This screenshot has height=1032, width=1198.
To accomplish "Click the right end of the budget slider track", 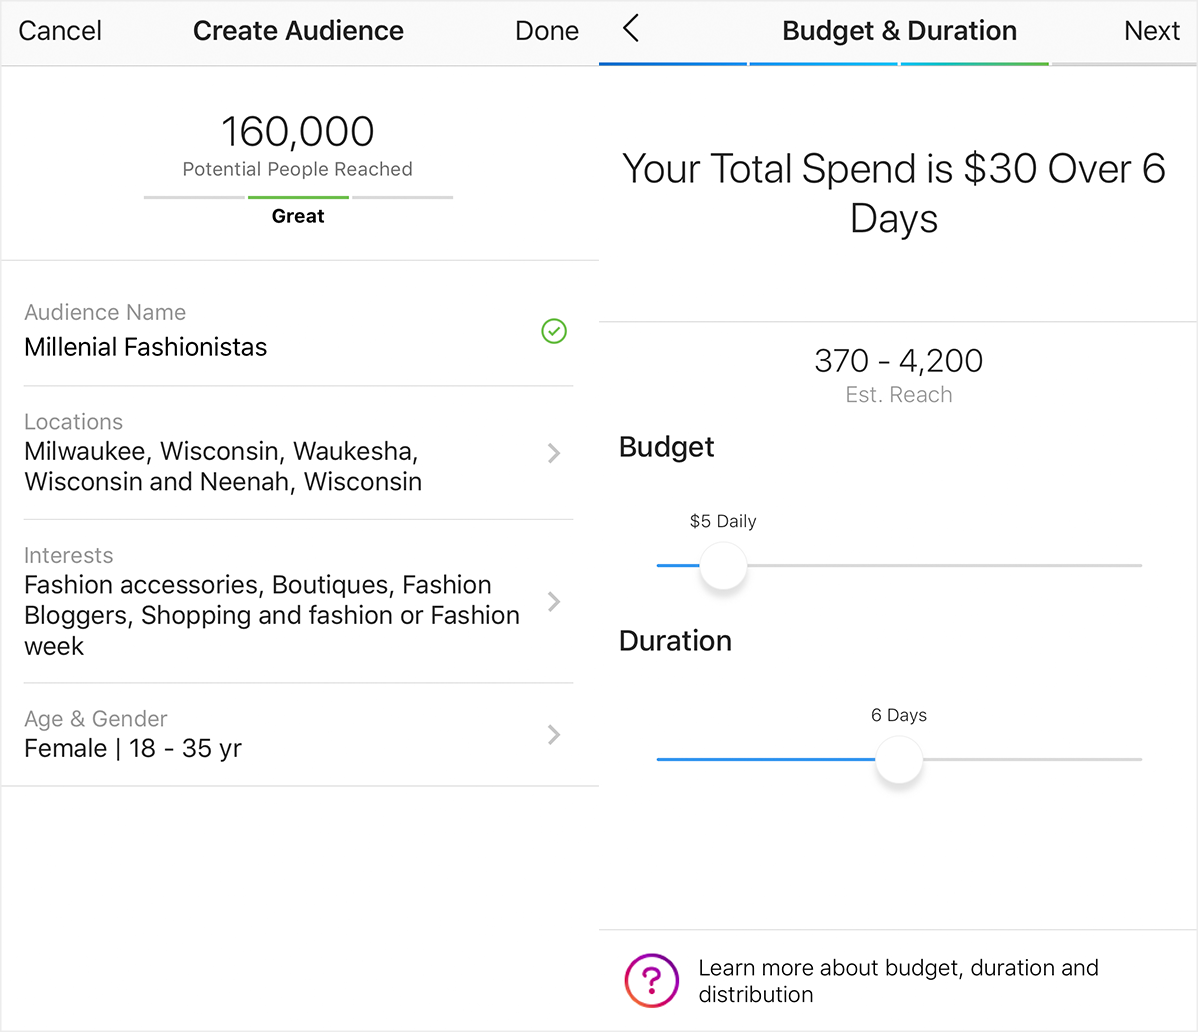I will pyautogui.click(x=1137, y=565).
